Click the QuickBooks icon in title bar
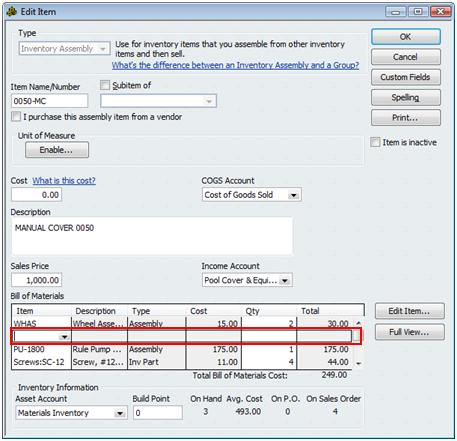457x441 pixels. tap(12, 12)
